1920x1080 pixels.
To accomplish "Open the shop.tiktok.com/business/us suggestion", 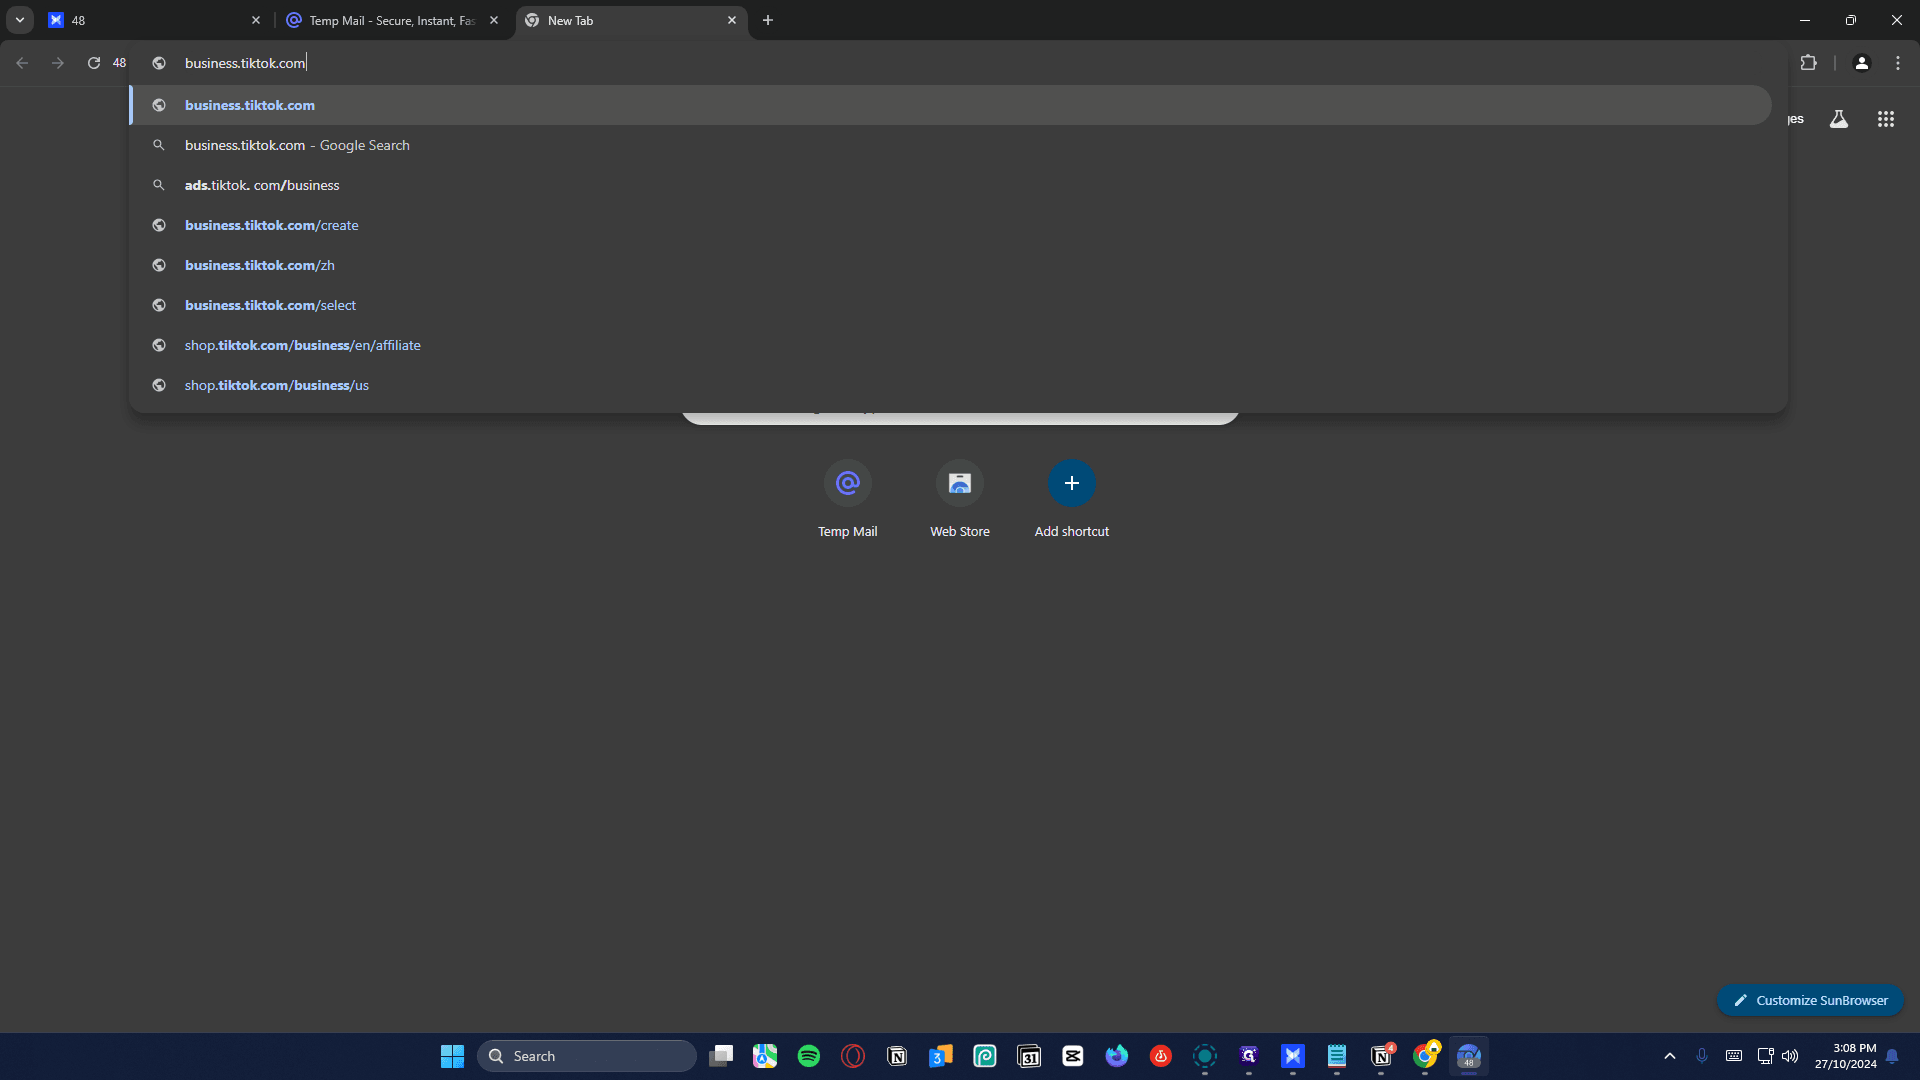I will 950,385.
